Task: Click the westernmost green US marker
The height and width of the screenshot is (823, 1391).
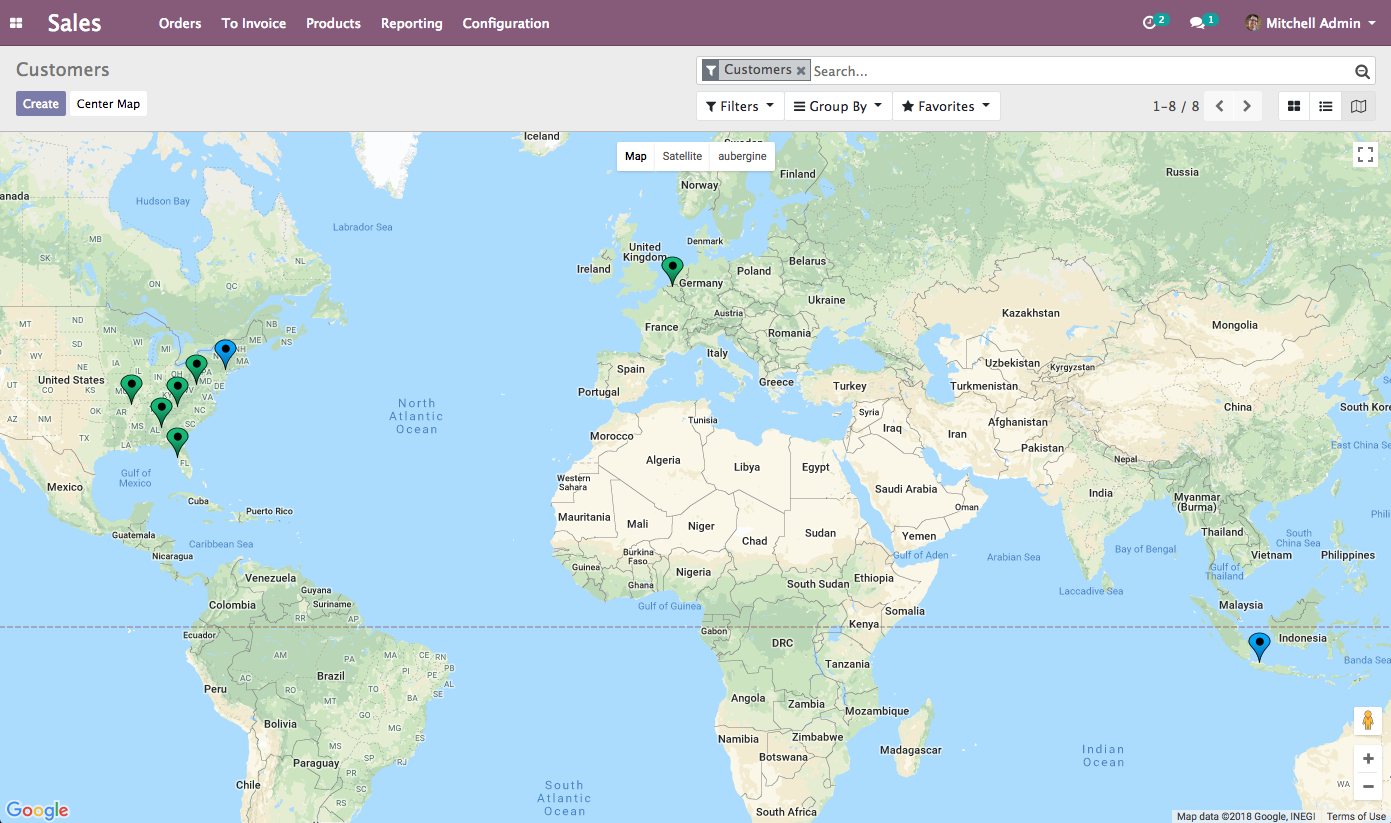Action: tap(131, 388)
